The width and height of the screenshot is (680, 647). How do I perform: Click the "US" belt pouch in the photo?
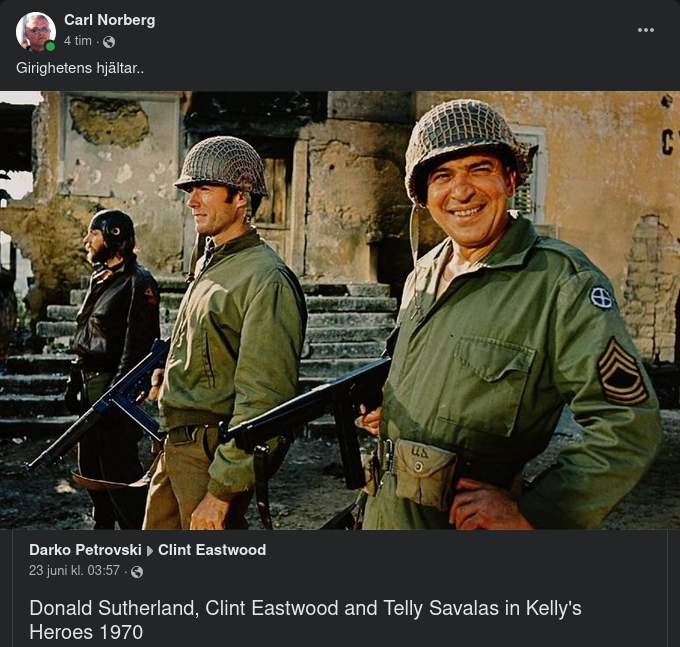tap(425, 470)
